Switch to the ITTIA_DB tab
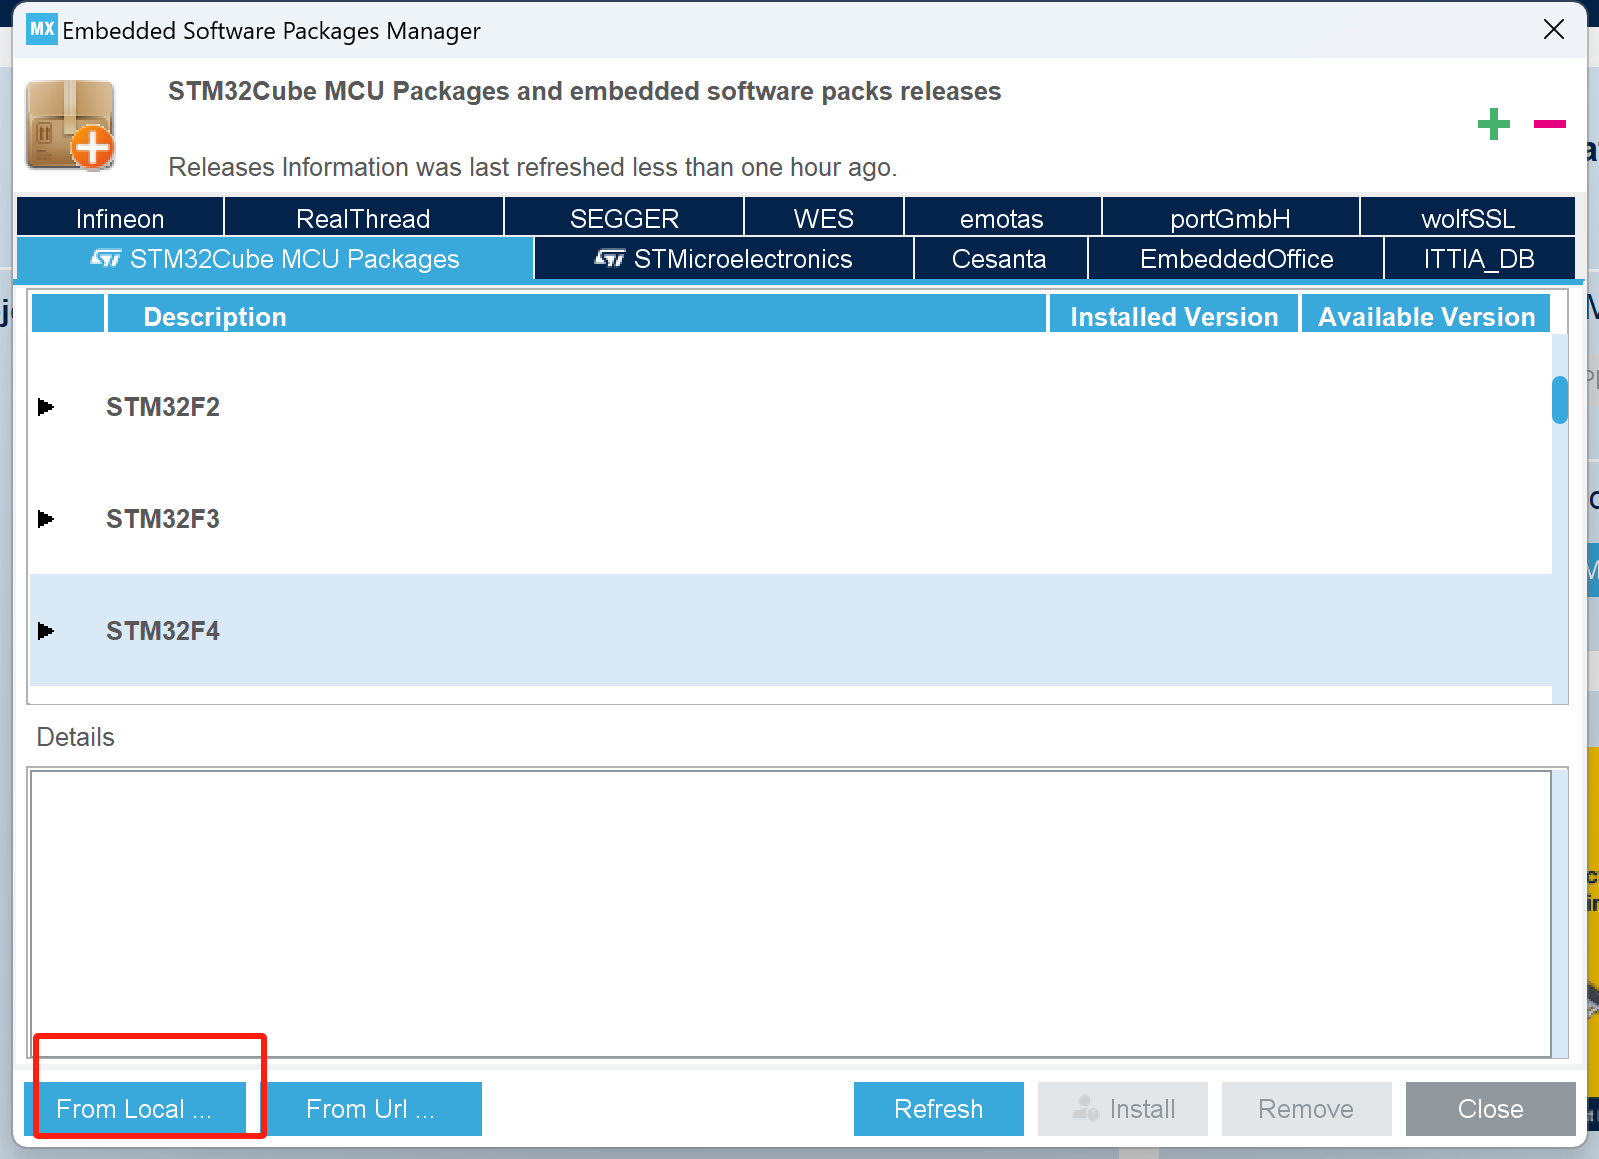 point(1480,259)
